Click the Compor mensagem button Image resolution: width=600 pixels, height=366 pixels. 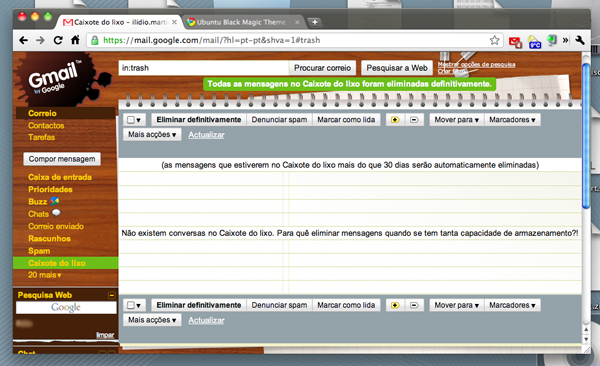pos(62,159)
